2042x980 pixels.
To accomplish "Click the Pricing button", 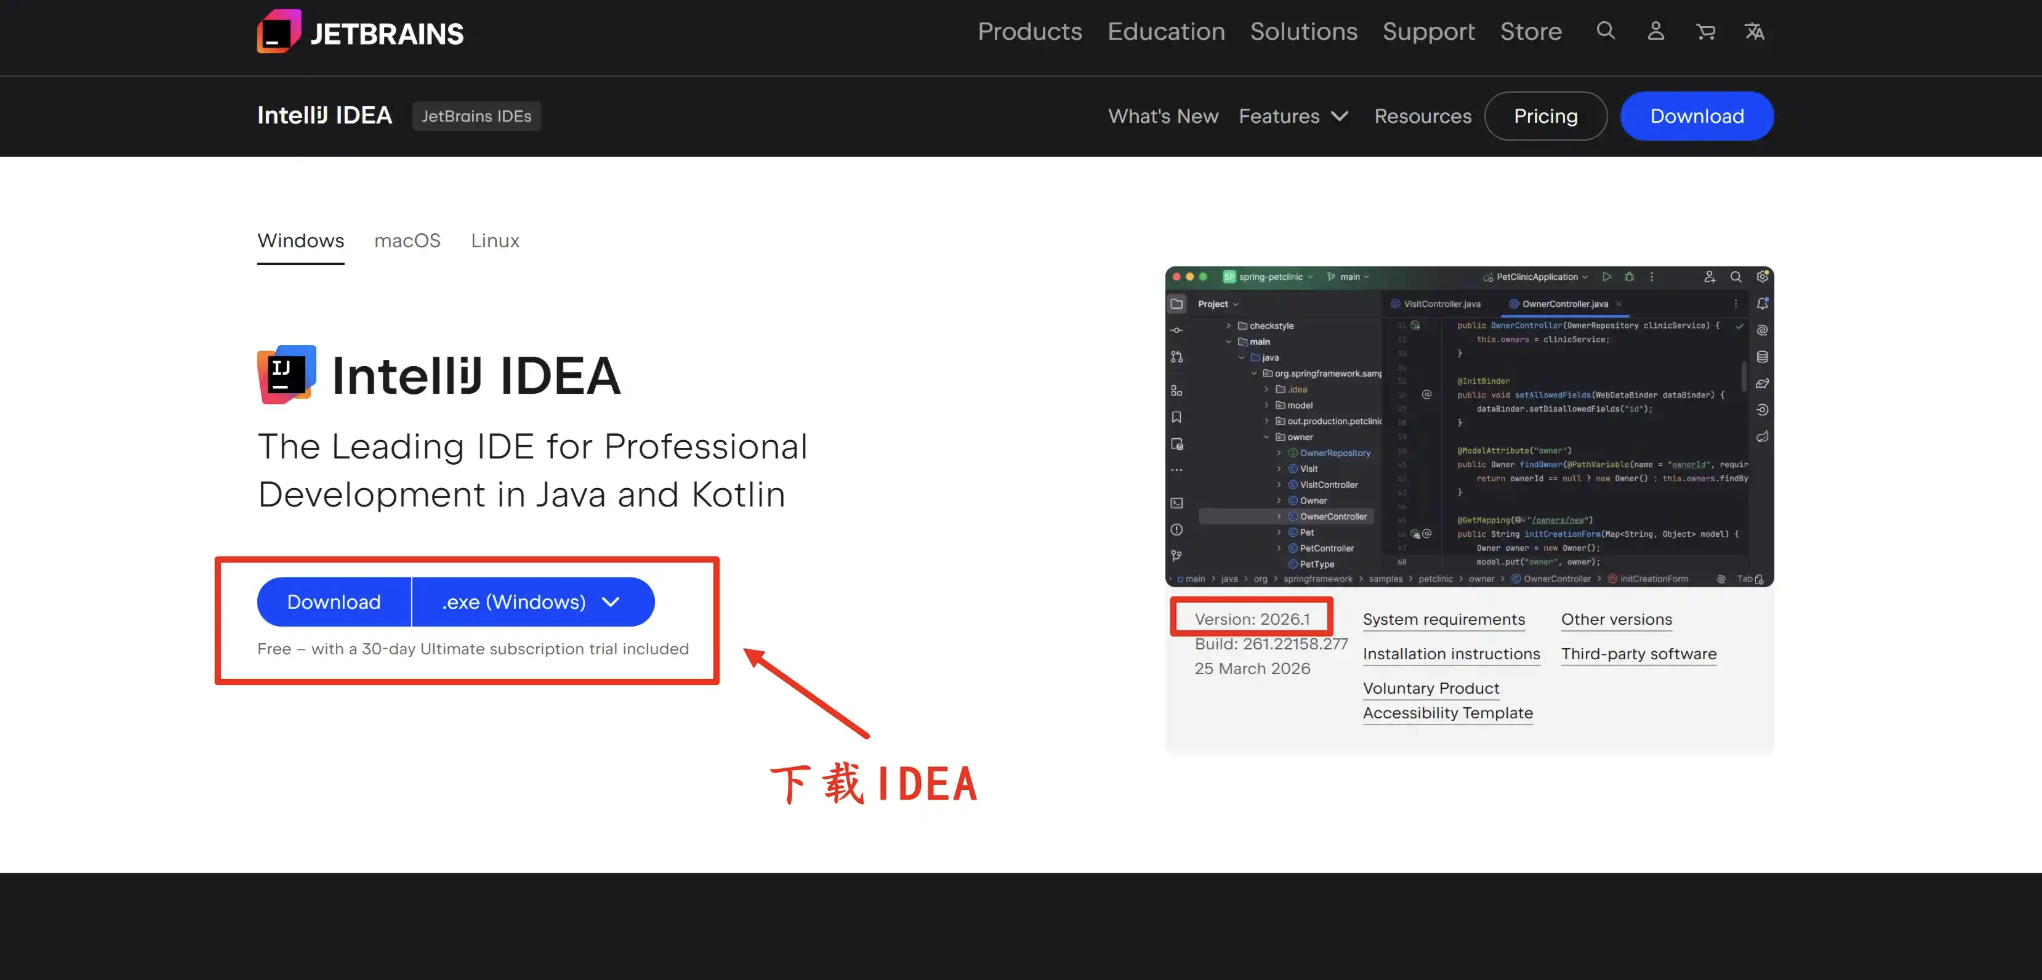I will pos(1546,116).
